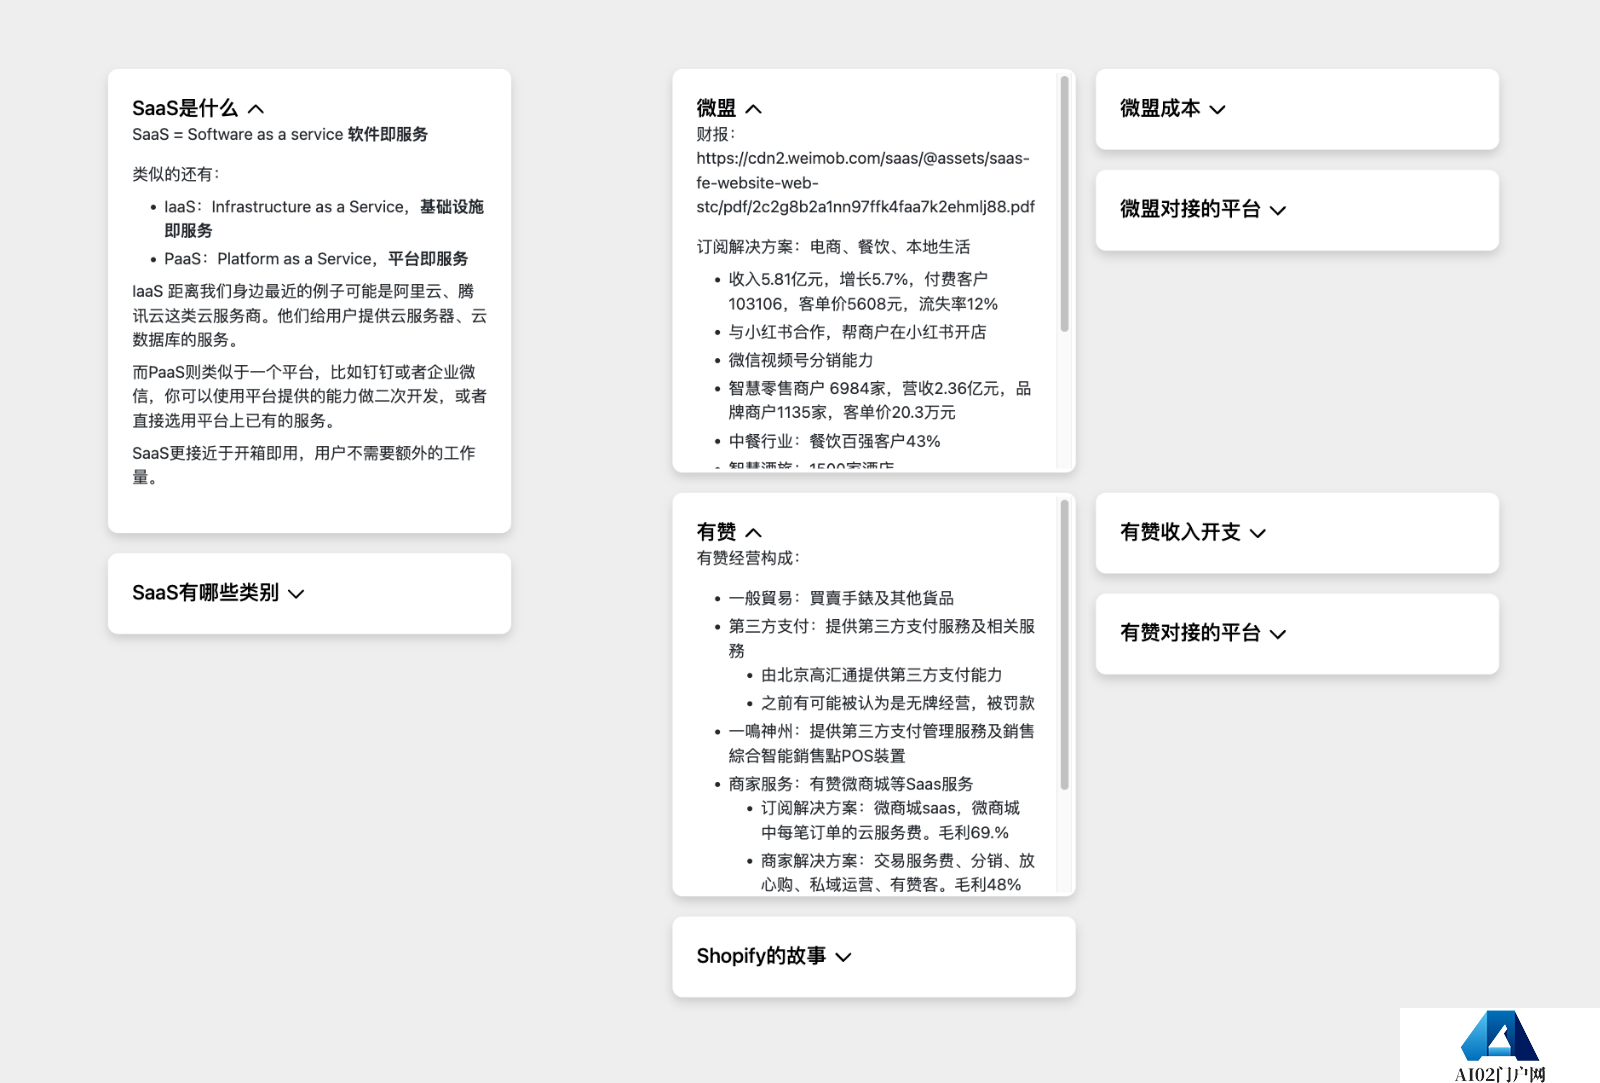Expand the SaaS有哪些类别 card chevron
The height and width of the screenshot is (1083, 1600).
(296, 594)
